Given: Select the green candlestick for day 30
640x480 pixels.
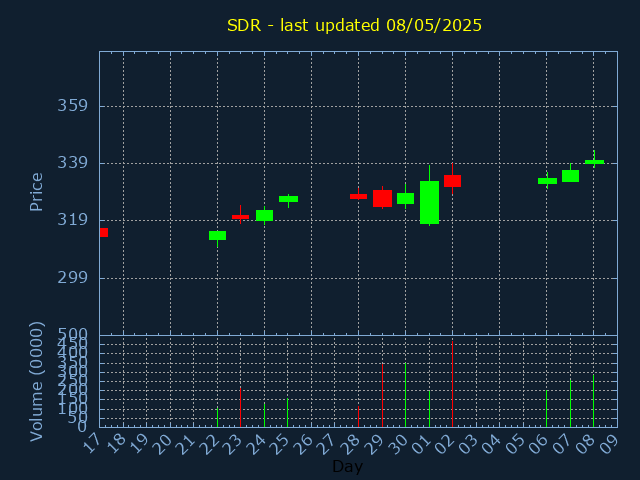Looking at the screenshot, I should (405, 198).
